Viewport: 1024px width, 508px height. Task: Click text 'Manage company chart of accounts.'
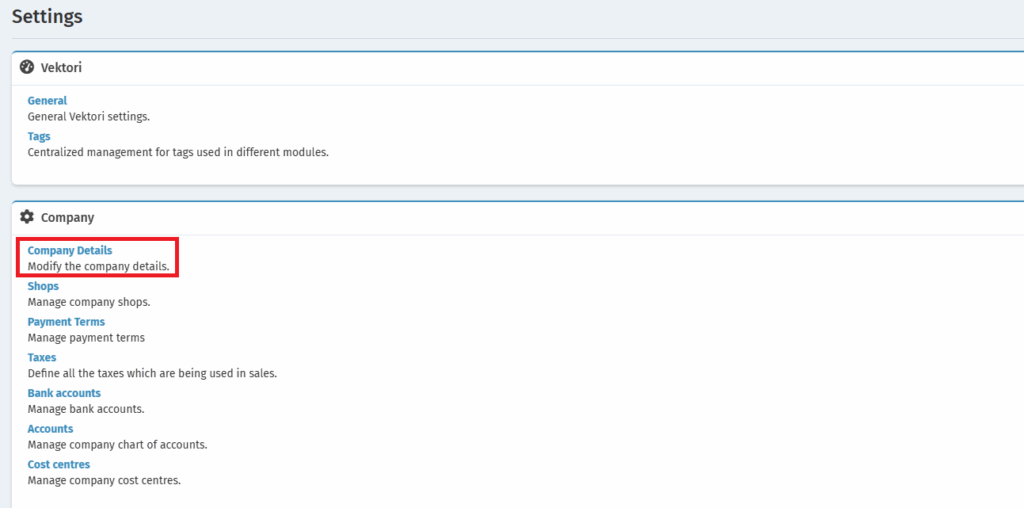pyautogui.click(x=118, y=445)
